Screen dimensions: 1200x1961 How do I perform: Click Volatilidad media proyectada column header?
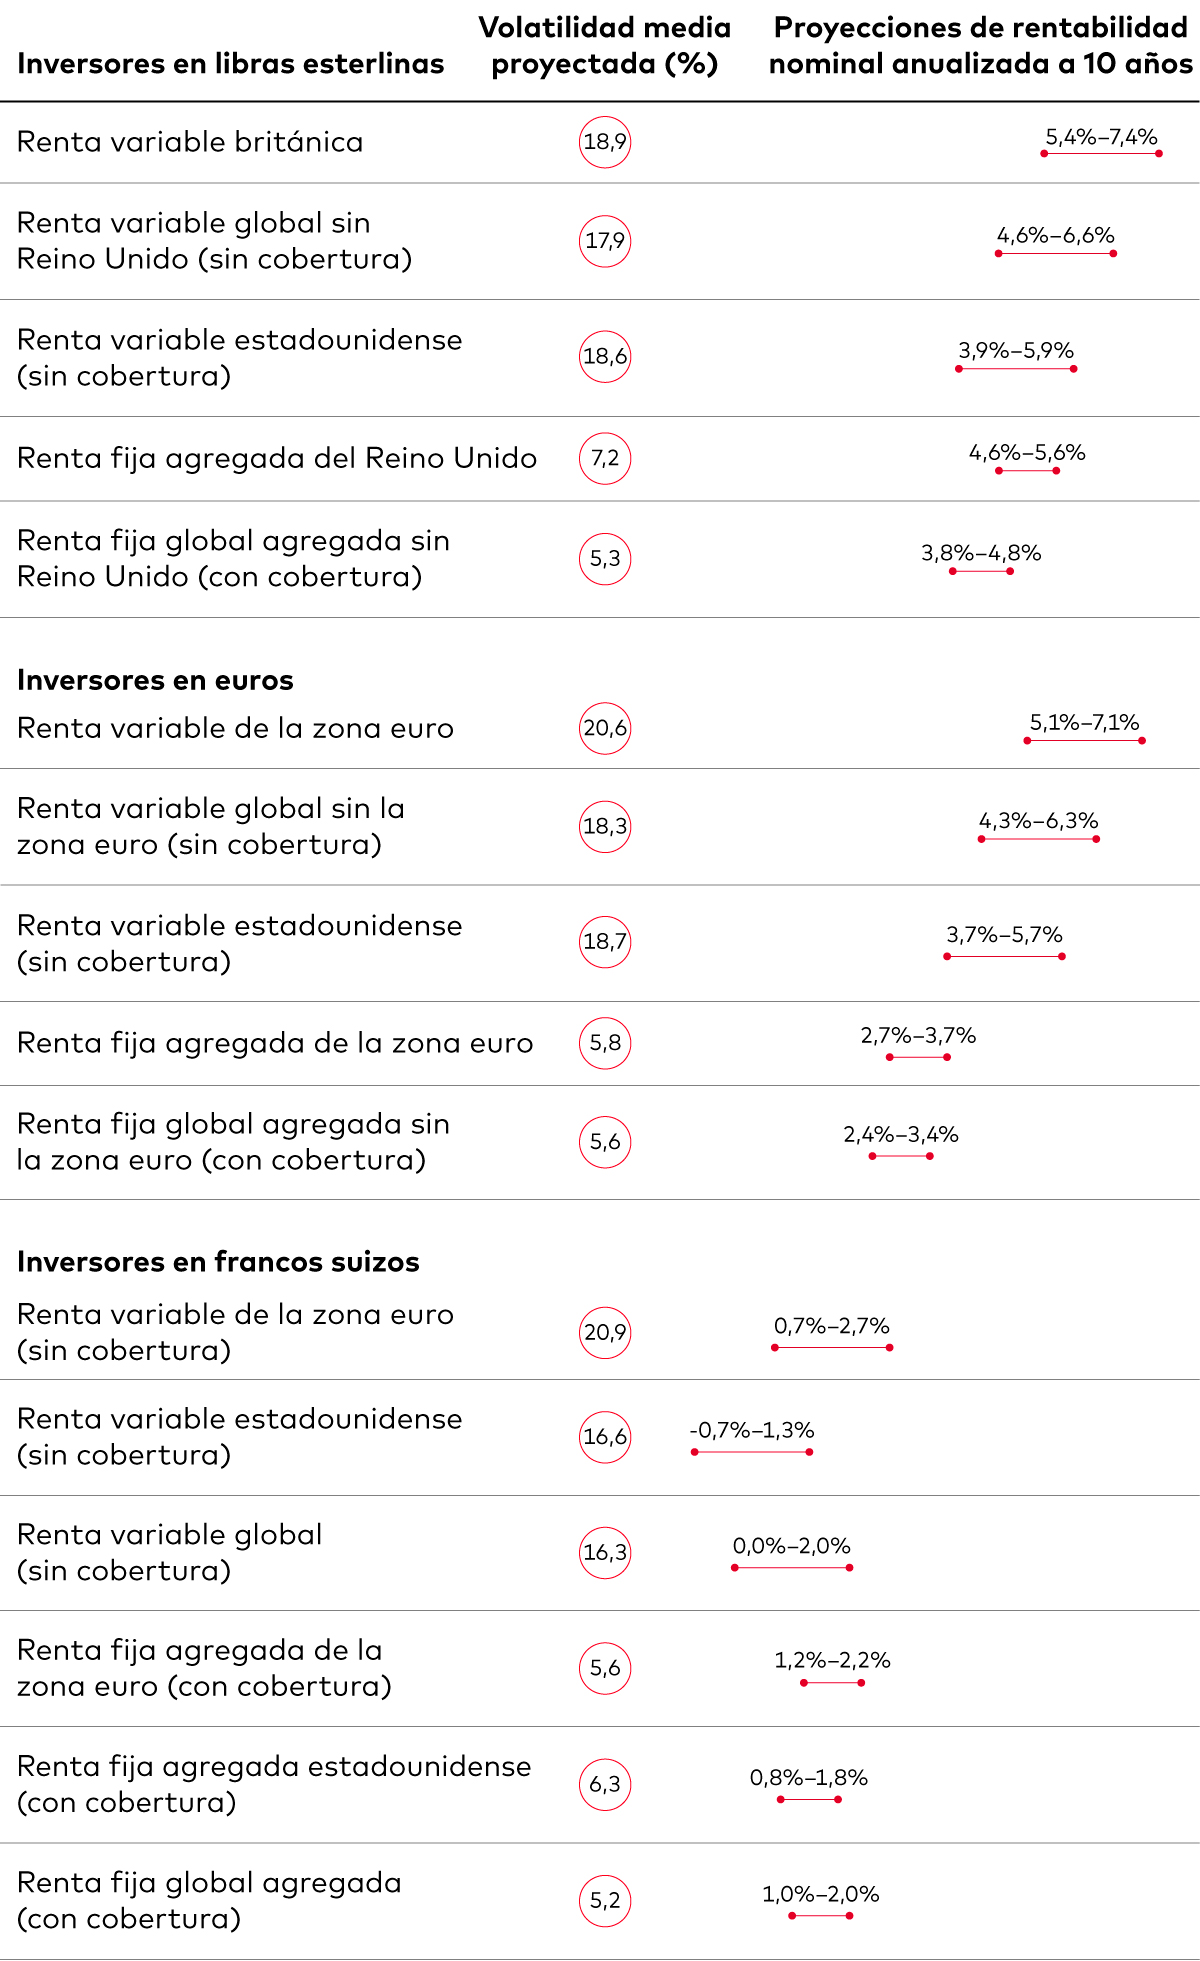tap(605, 46)
